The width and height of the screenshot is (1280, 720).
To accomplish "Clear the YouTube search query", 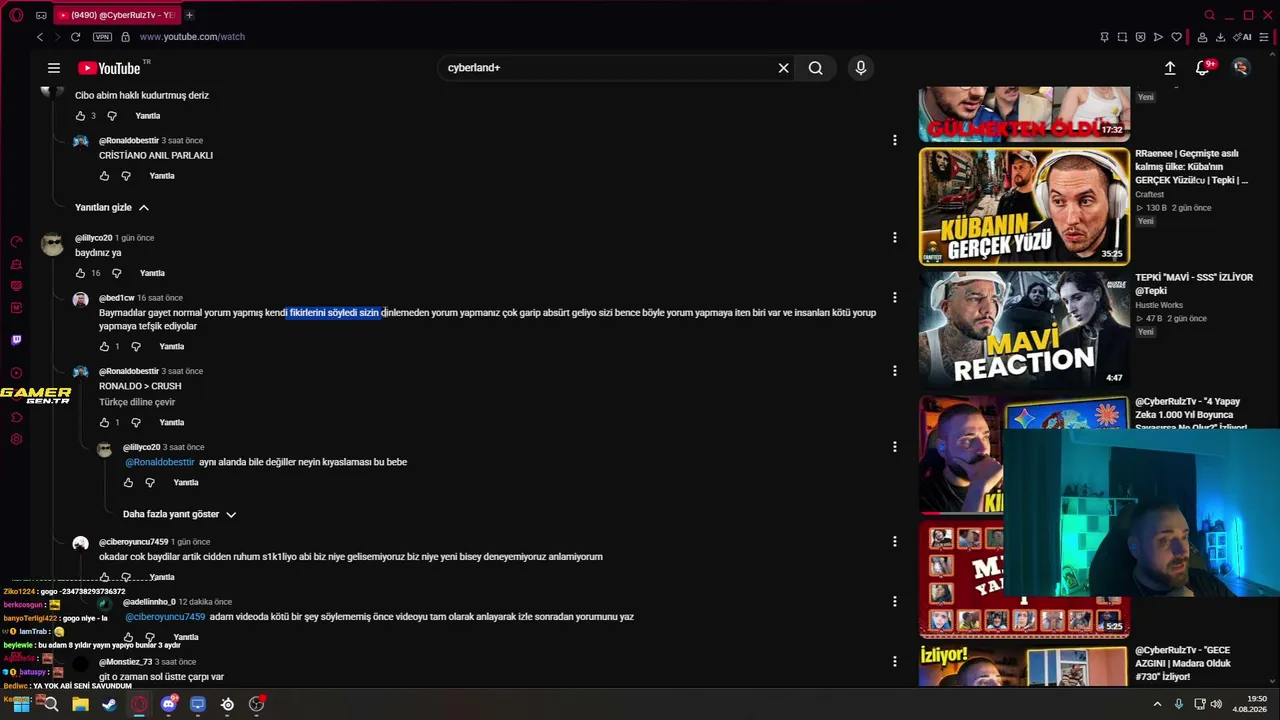I will point(784,68).
